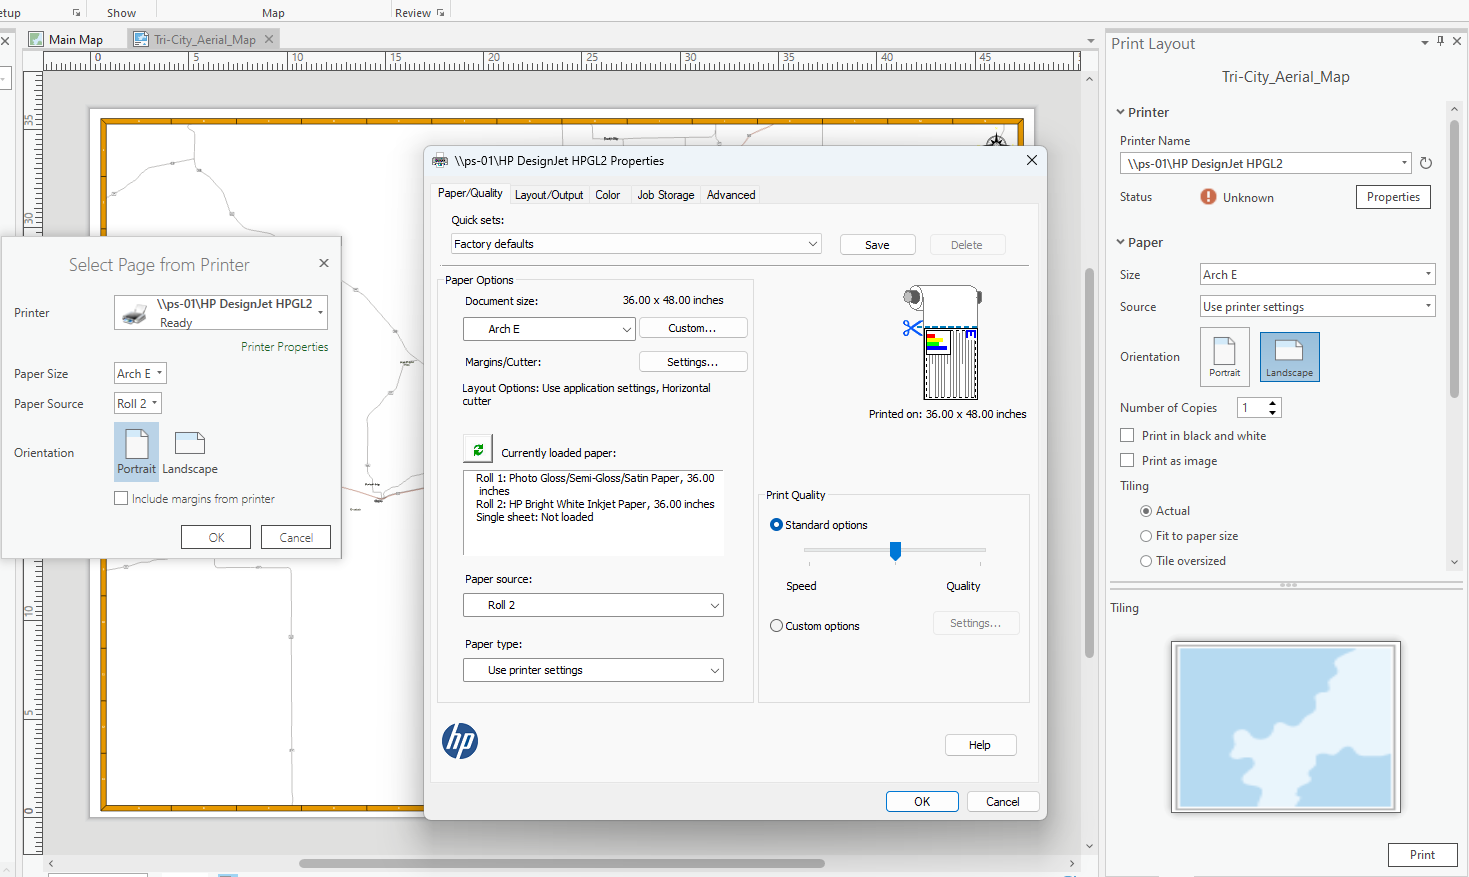Click Cancel in printer properties dialog
Image resolution: width=1469 pixels, height=877 pixels.
(1003, 801)
